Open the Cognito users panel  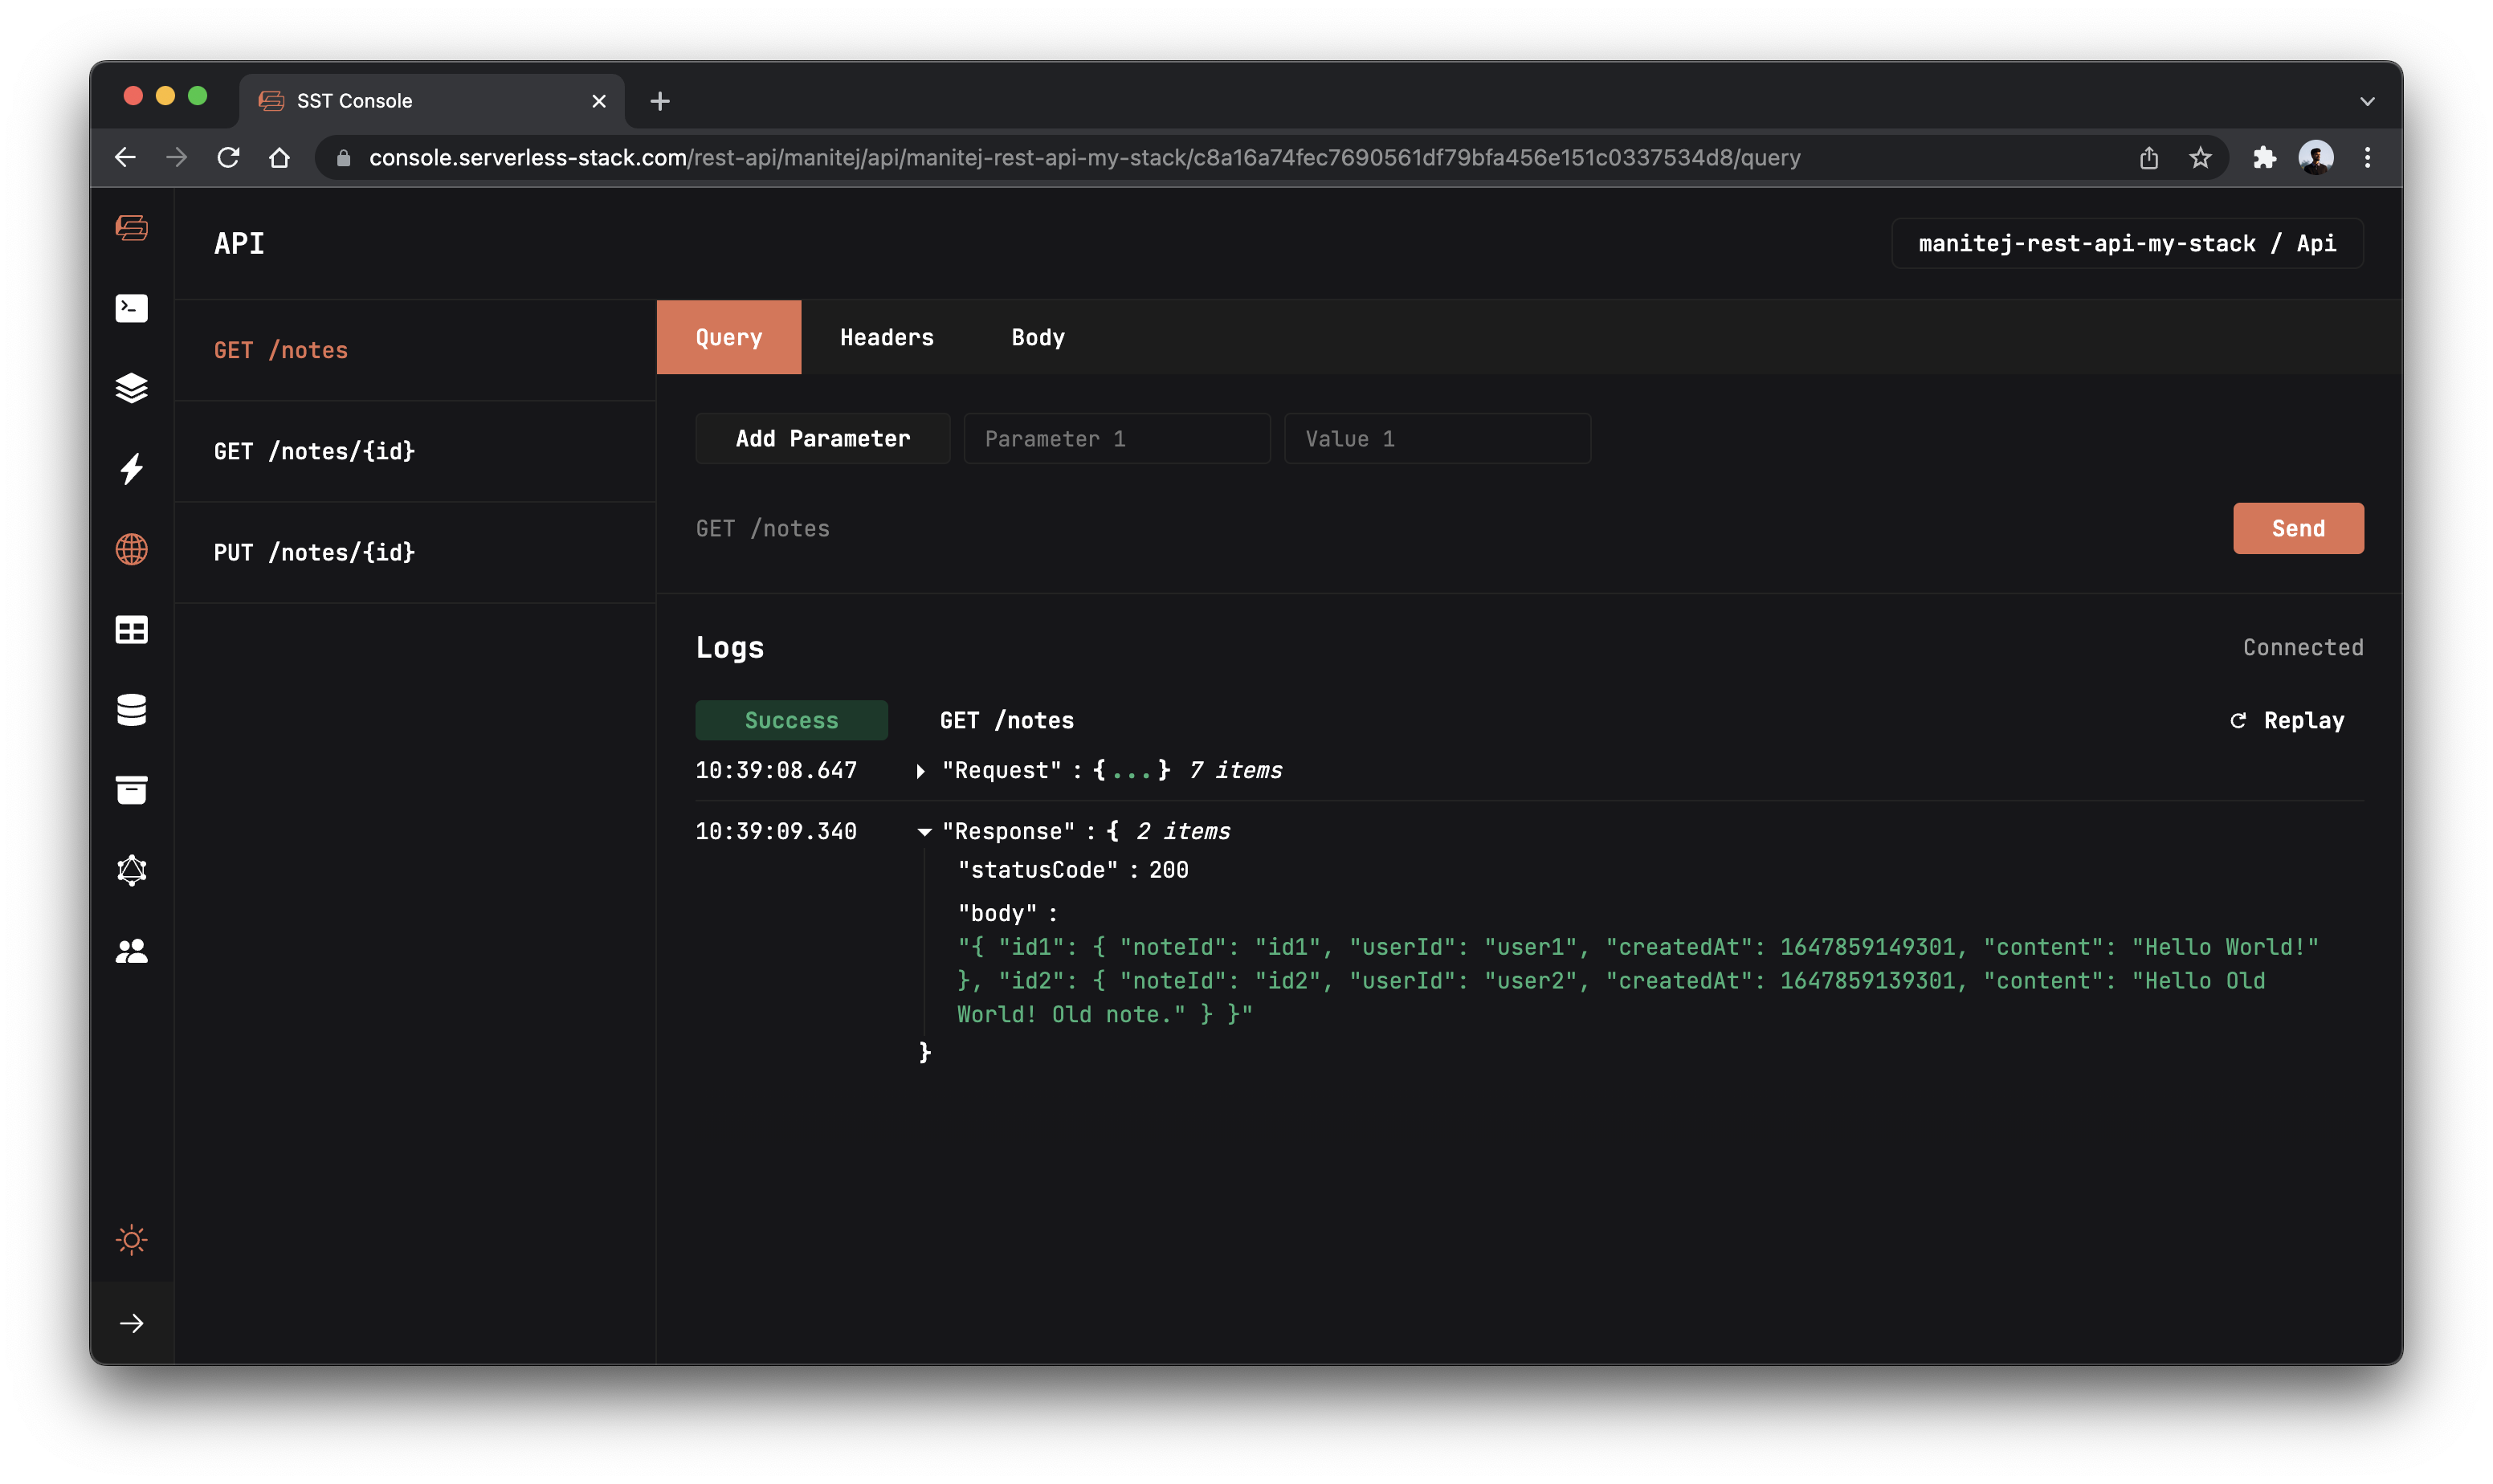pyautogui.click(x=131, y=949)
